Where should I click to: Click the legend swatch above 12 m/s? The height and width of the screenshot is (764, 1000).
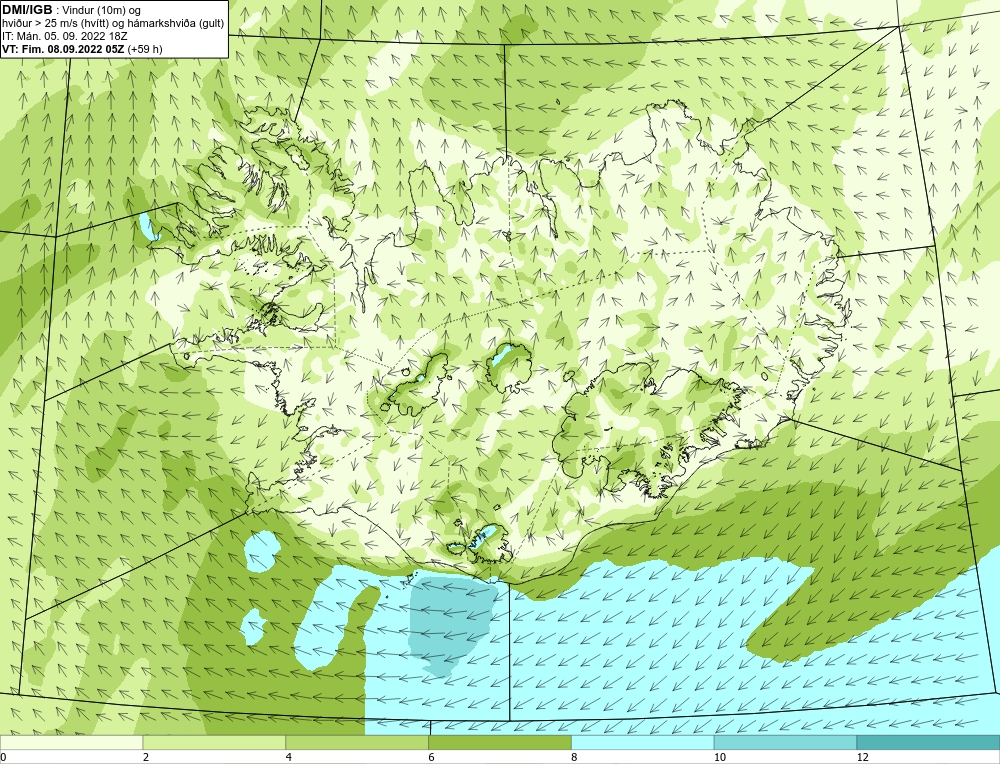coord(929,742)
